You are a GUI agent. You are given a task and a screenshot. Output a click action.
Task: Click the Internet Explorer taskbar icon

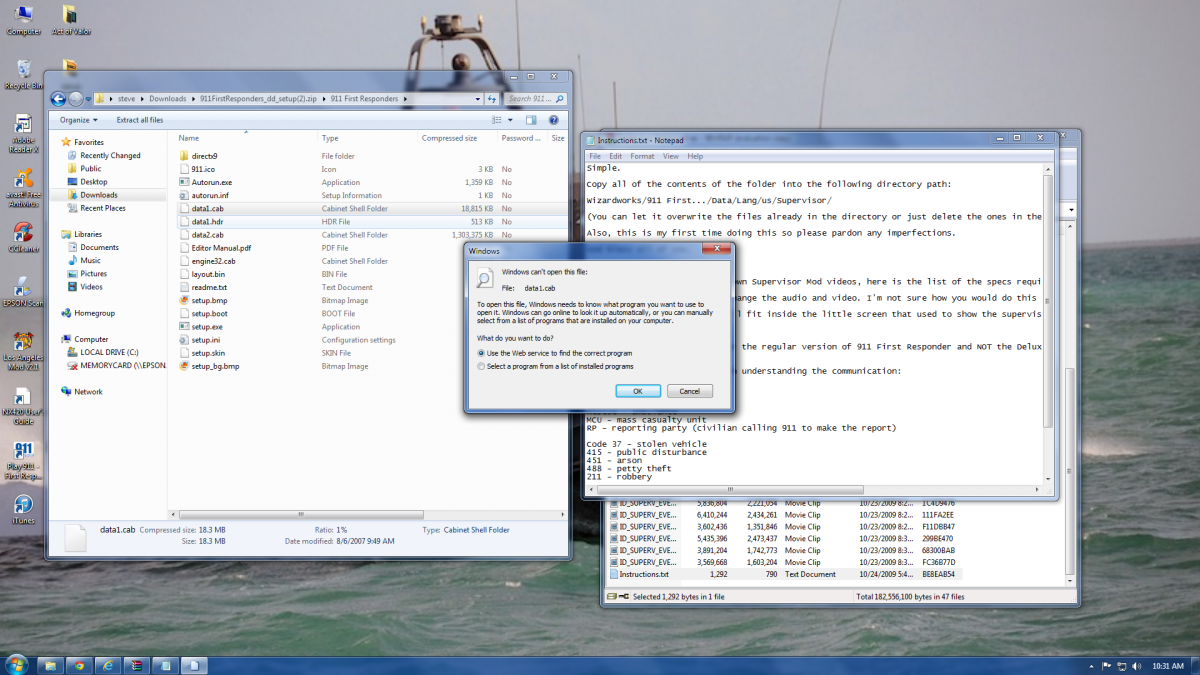click(x=108, y=664)
